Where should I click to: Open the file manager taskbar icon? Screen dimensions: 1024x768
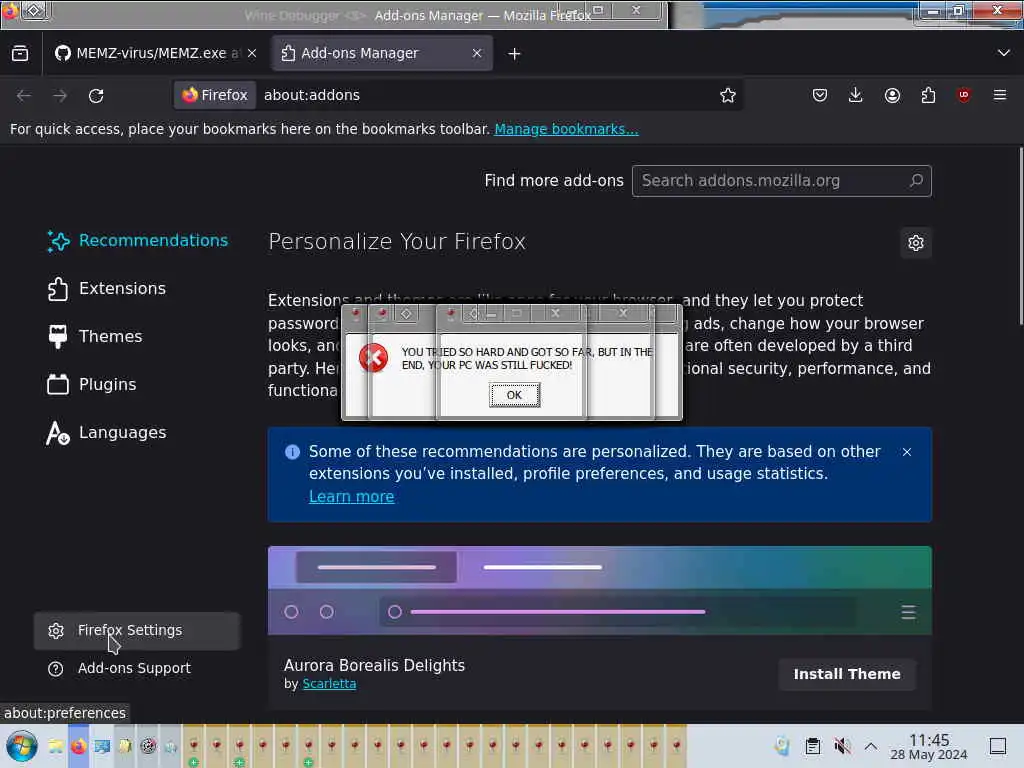[x=56, y=746]
